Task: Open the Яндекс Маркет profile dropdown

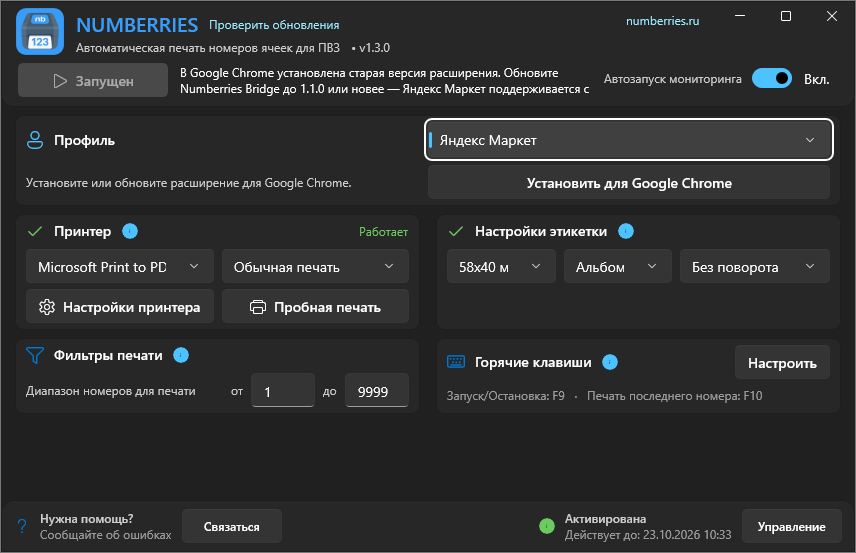Action: click(629, 140)
